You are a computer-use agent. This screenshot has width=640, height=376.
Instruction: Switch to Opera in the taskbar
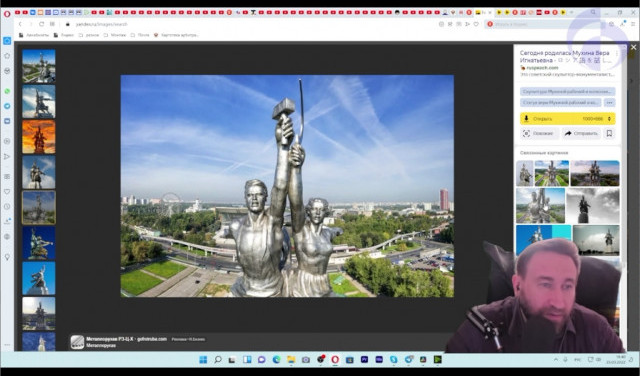[335, 360]
